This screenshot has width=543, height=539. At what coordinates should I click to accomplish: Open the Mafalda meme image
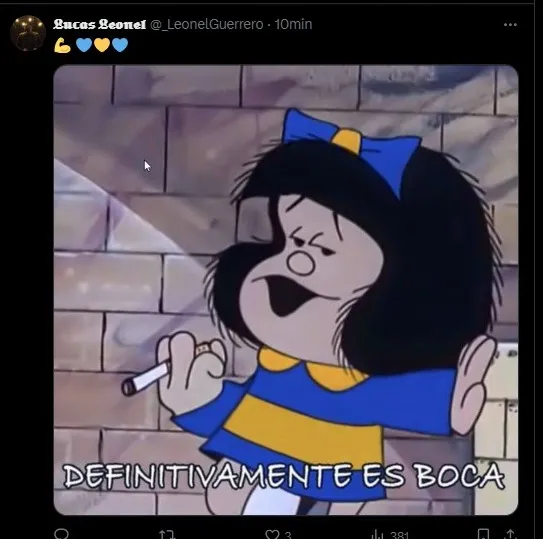click(x=286, y=290)
